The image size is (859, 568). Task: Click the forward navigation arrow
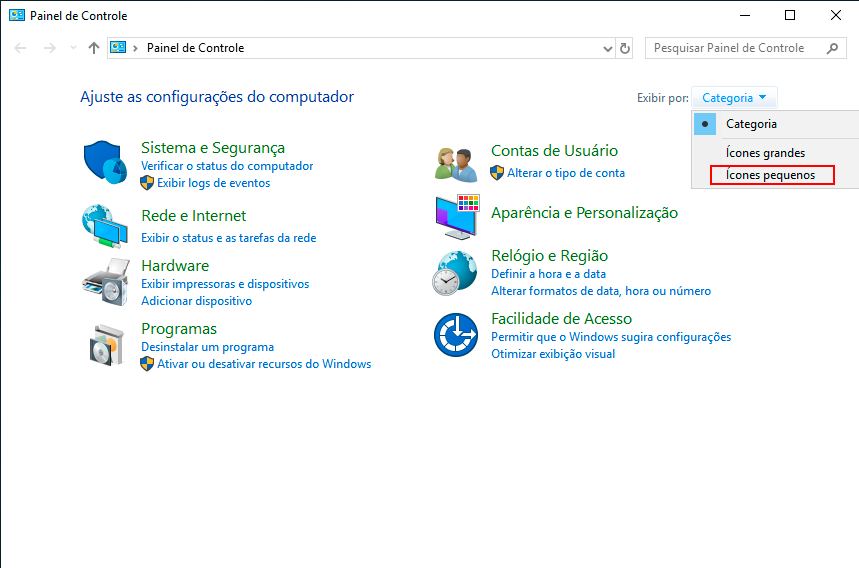[x=50, y=48]
